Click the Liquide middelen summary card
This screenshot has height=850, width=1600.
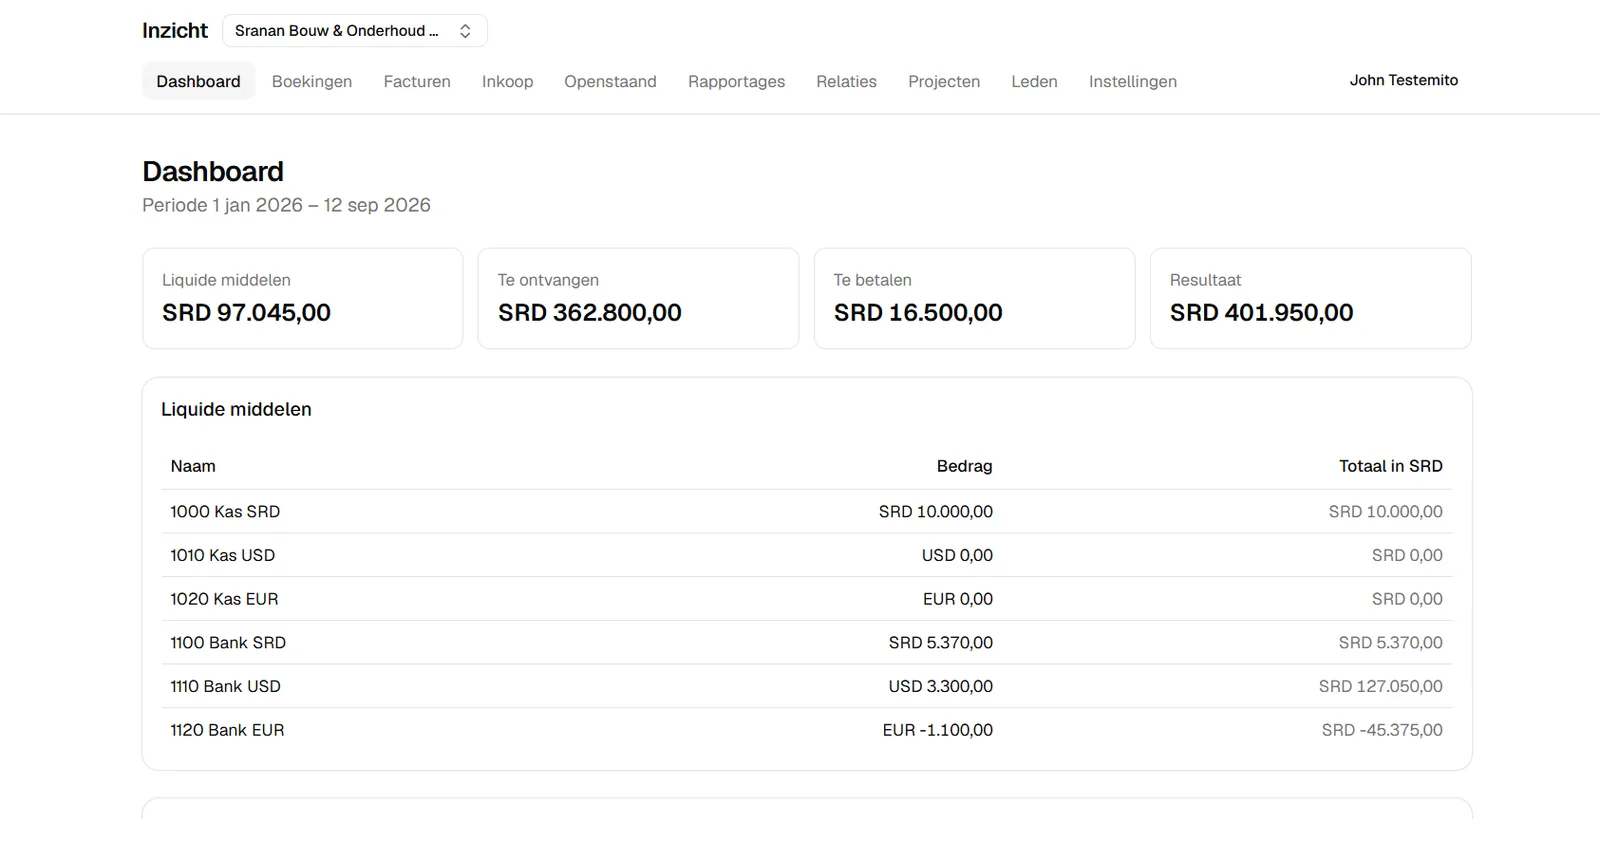303,298
